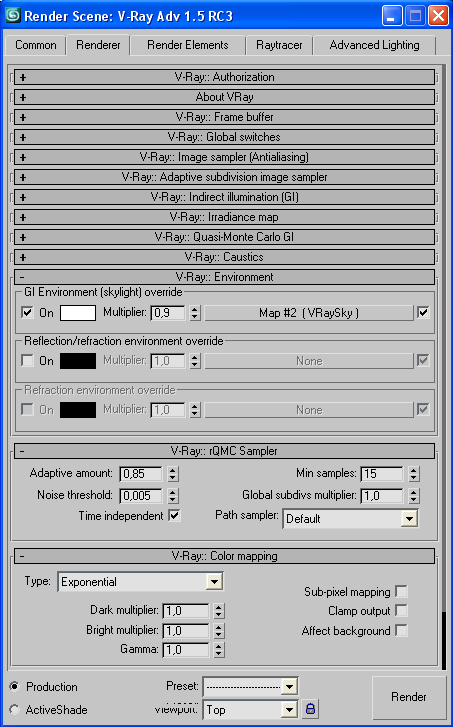Screen dimensions: 453x727
Task: Click the Render button
Action: pyautogui.click(x=408, y=697)
